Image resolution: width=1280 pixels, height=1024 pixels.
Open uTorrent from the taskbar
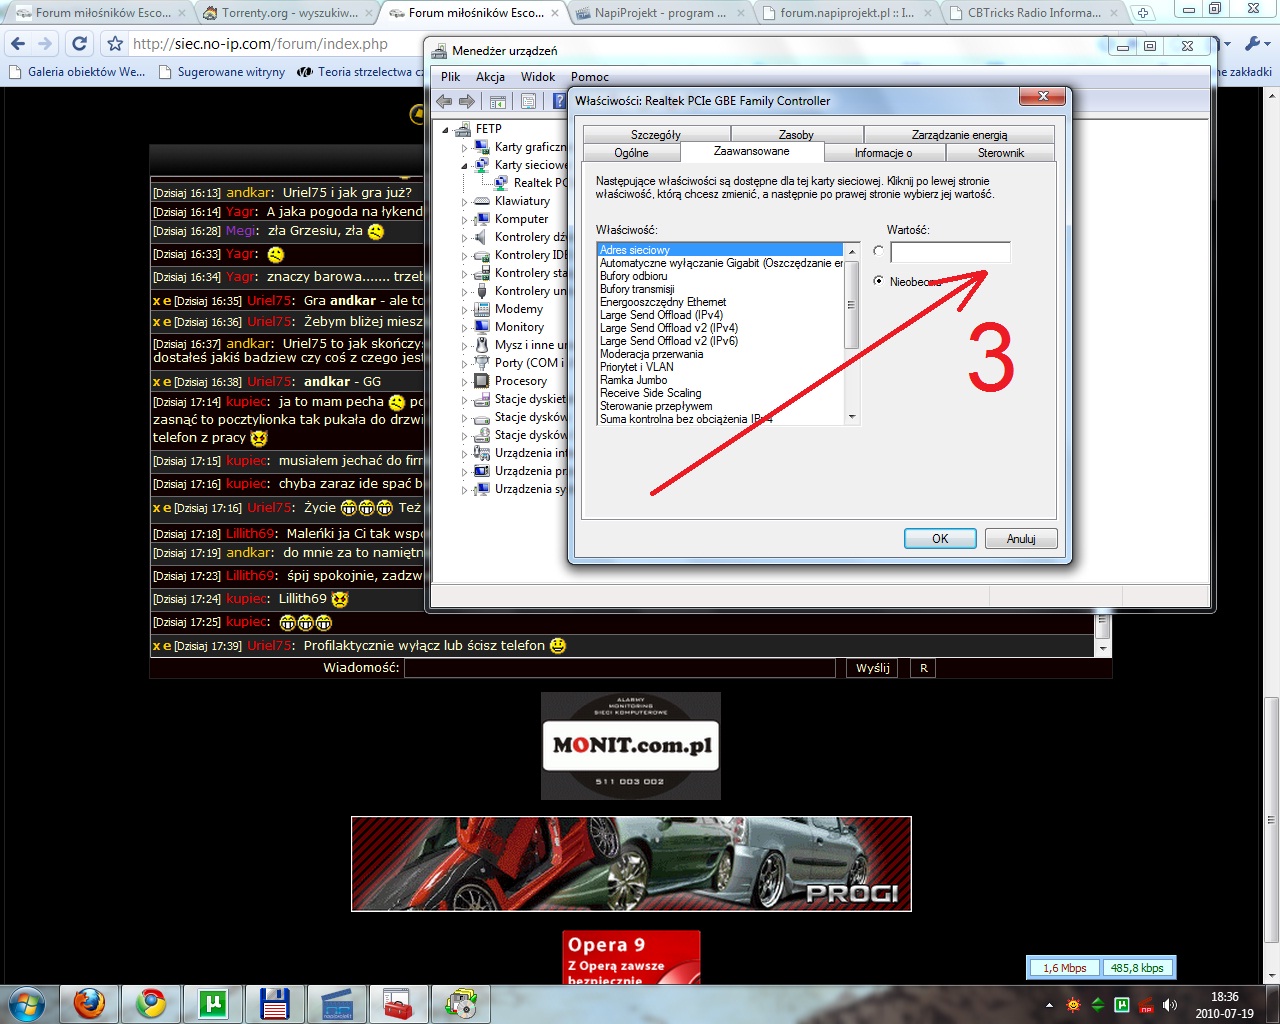pos(213,1003)
